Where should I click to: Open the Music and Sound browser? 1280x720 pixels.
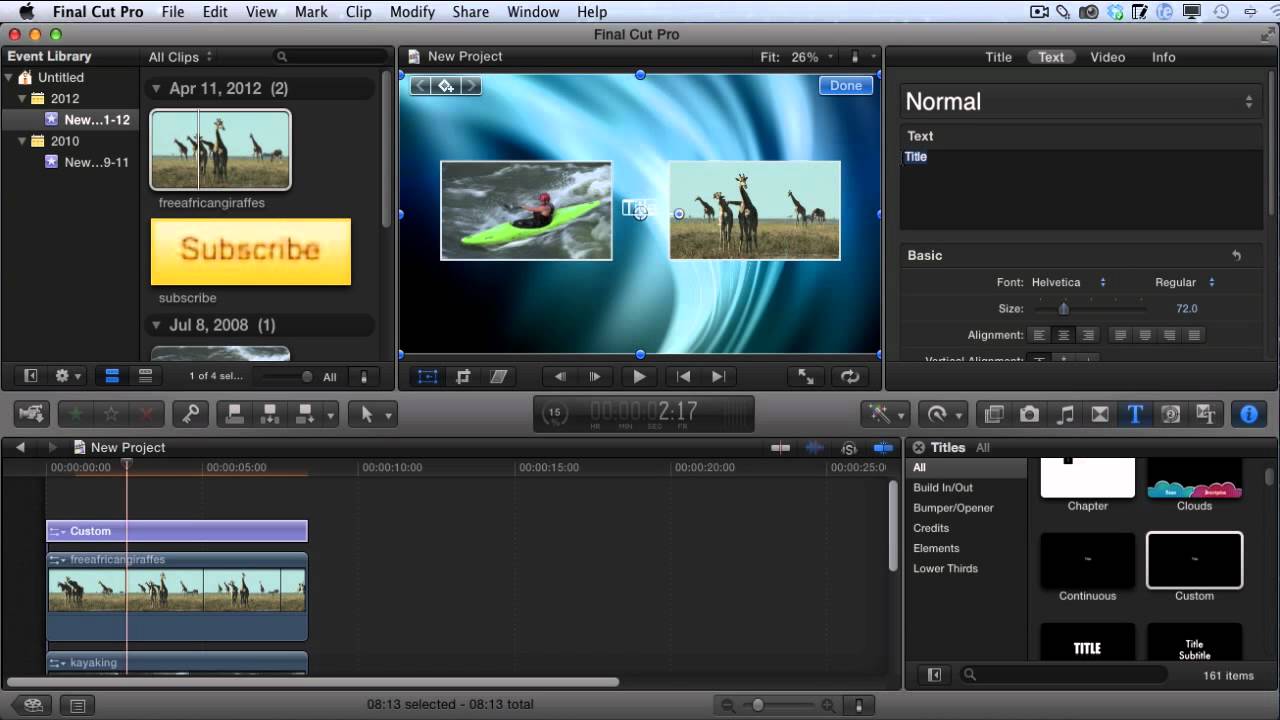pyautogui.click(x=1065, y=414)
